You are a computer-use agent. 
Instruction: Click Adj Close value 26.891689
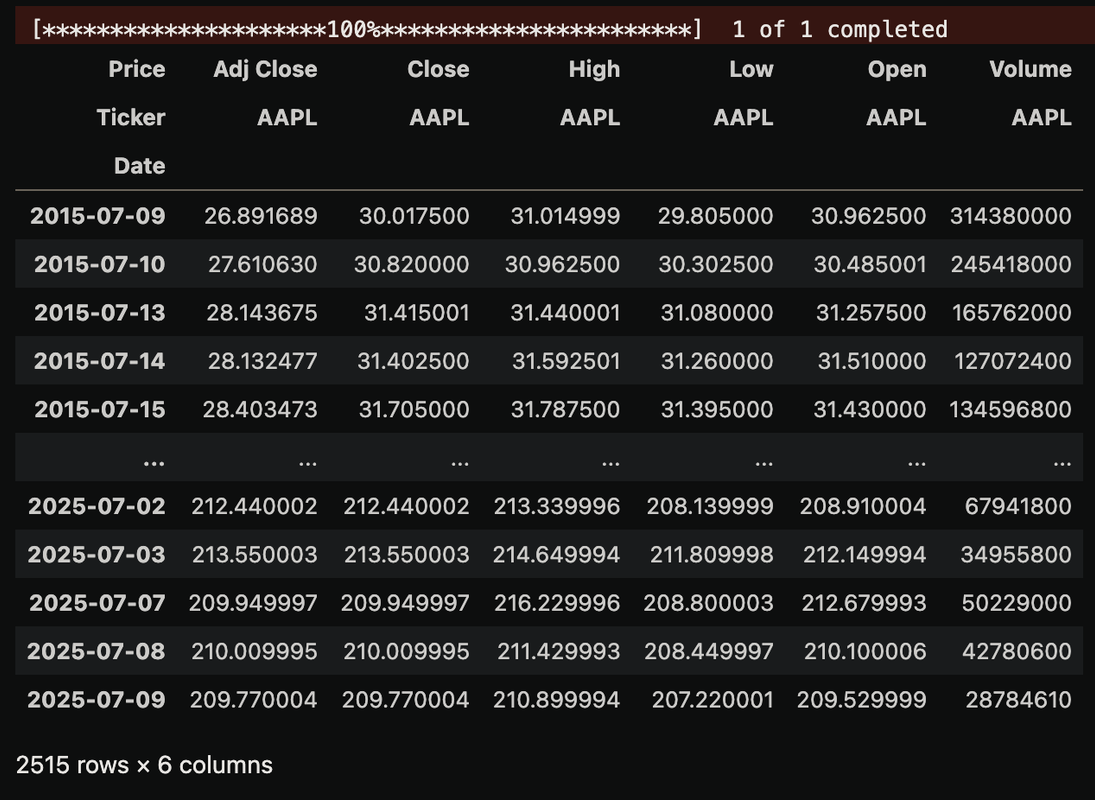(x=261, y=216)
